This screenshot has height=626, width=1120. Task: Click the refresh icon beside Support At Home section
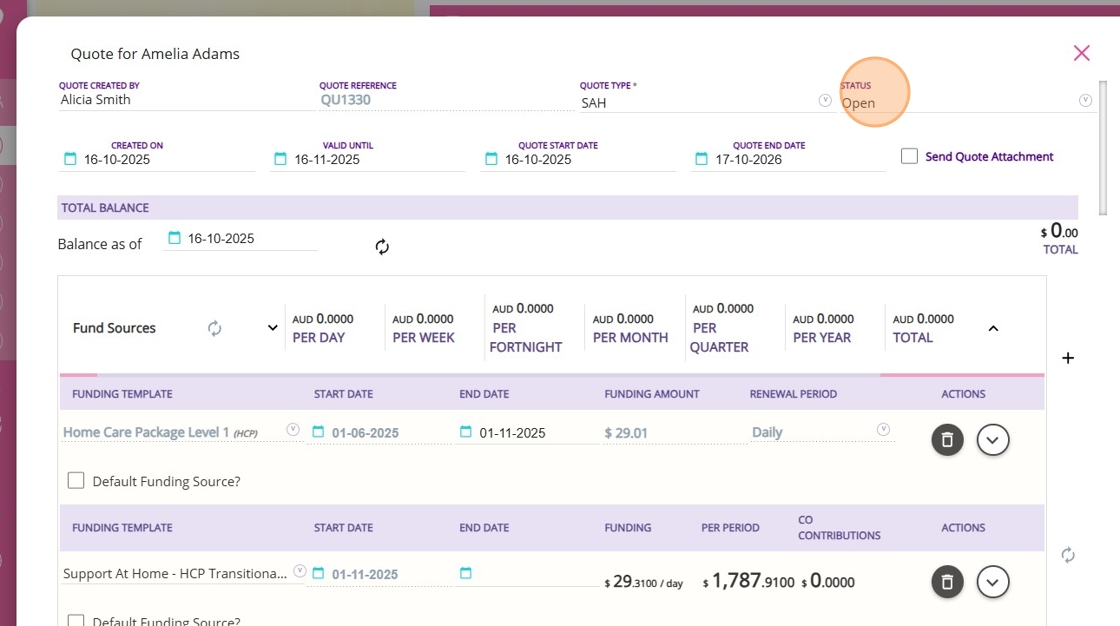1068,555
